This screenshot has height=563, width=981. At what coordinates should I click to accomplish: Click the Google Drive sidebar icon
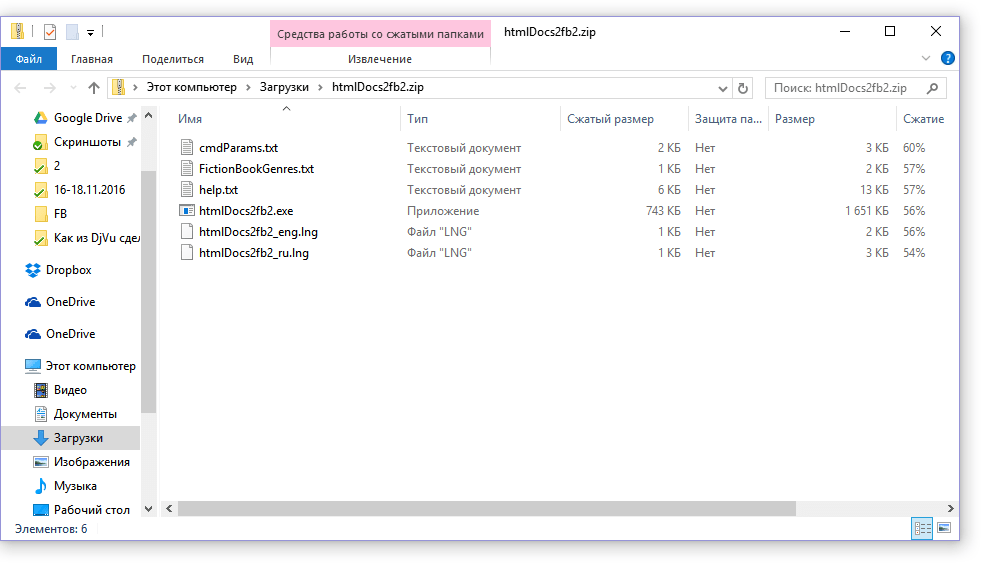coord(41,118)
